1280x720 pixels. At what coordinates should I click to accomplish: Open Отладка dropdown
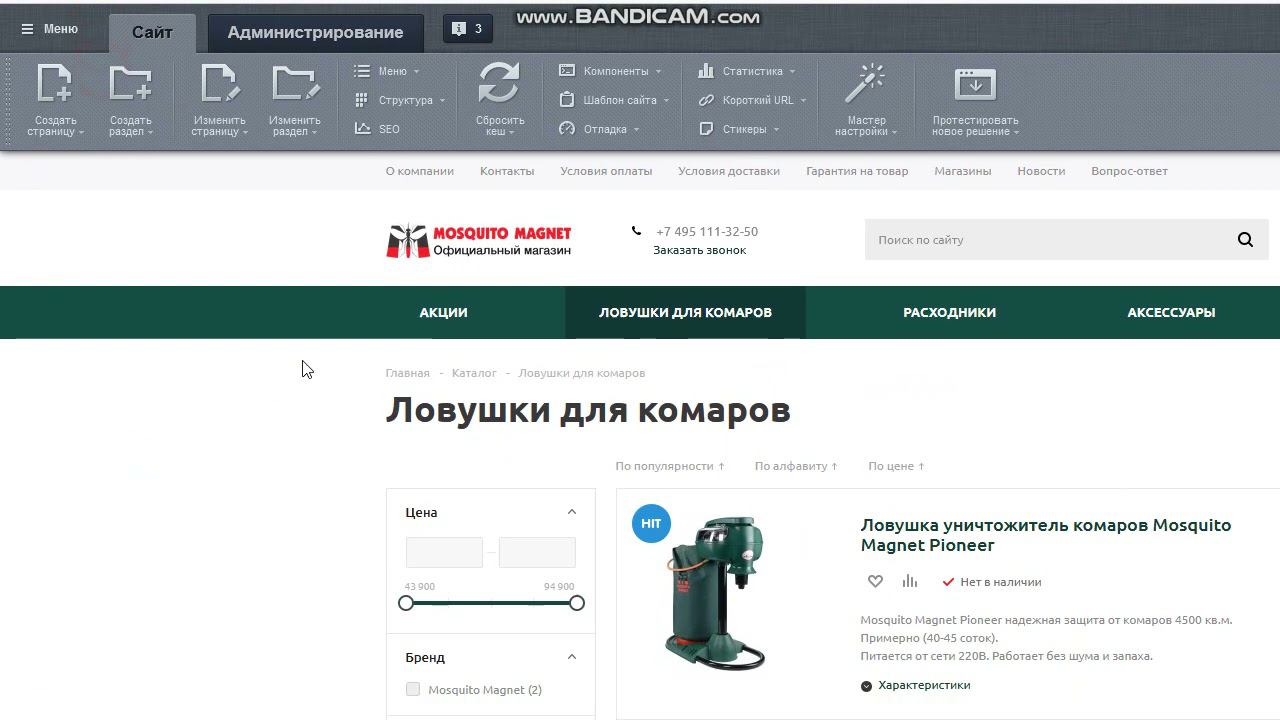tap(599, 129)
